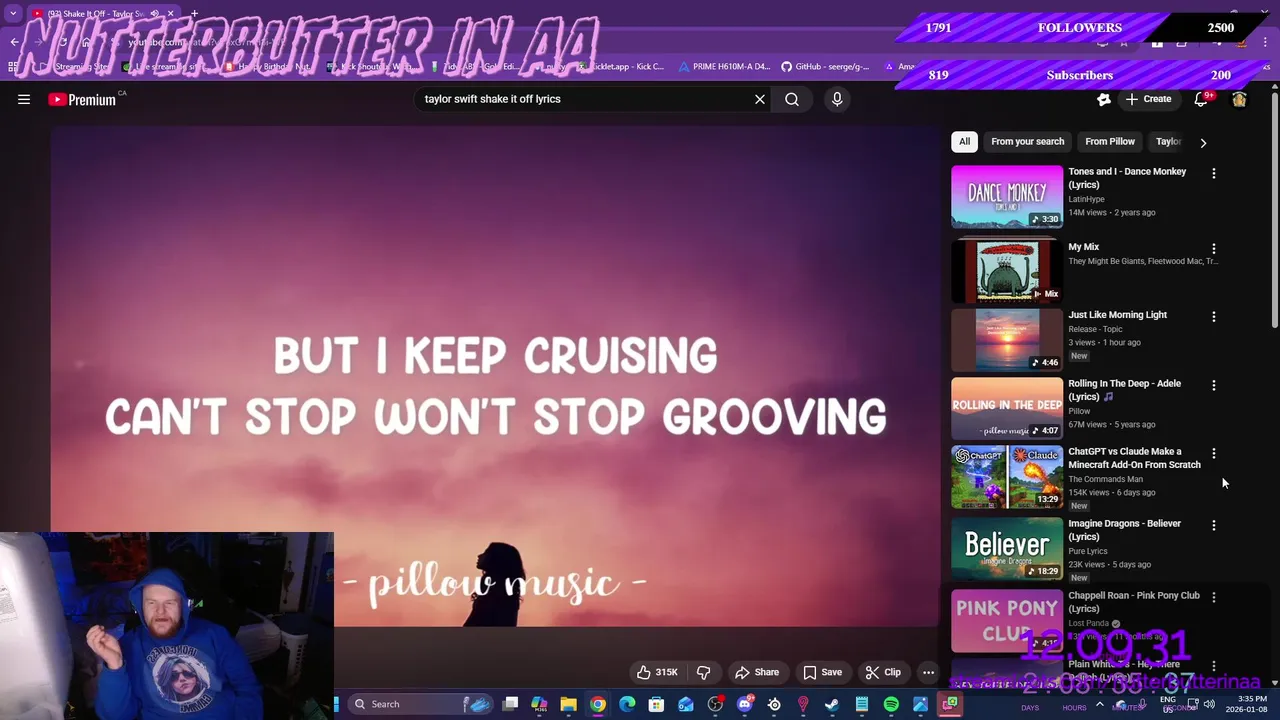Open options menu for My Mix
The height and width of the screenshot is (720, 1280).
coord(1214,248)
